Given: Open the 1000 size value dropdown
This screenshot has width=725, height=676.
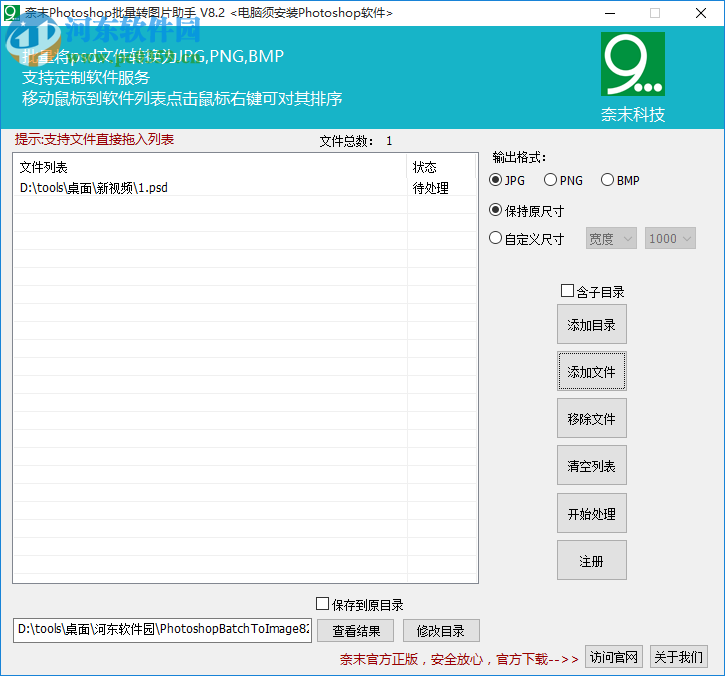Looking at the screenshot, I should click(670, 239).
